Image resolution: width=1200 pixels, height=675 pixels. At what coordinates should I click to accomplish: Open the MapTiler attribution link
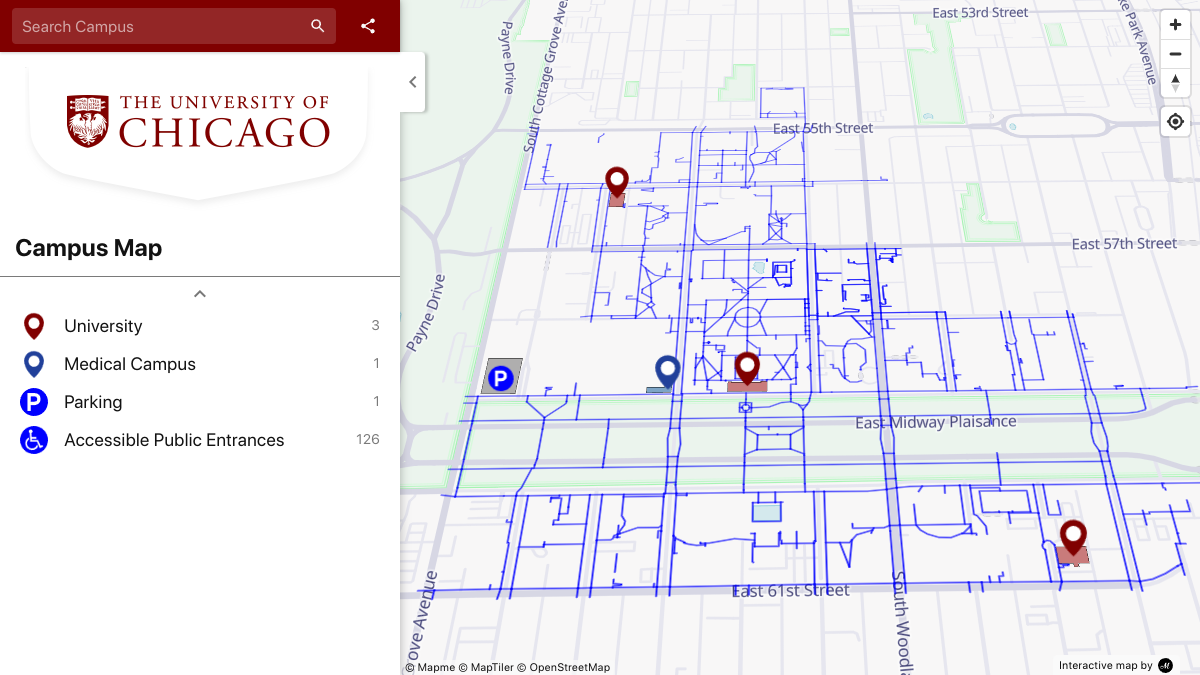coord(485,667)
